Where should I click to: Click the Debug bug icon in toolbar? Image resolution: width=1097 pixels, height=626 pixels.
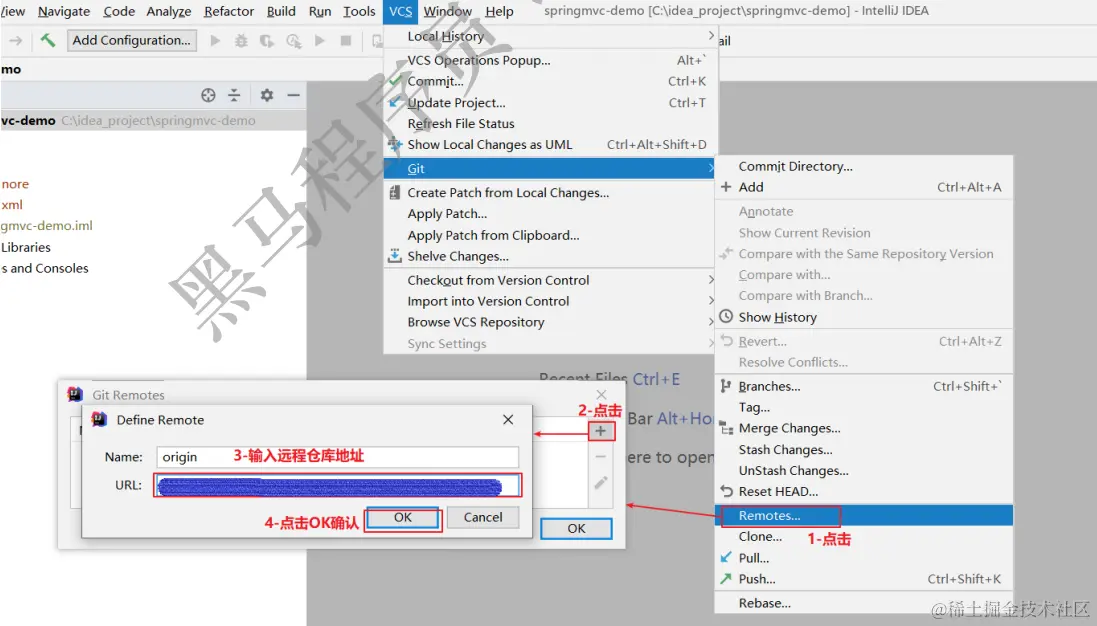[x=241, y=41]
